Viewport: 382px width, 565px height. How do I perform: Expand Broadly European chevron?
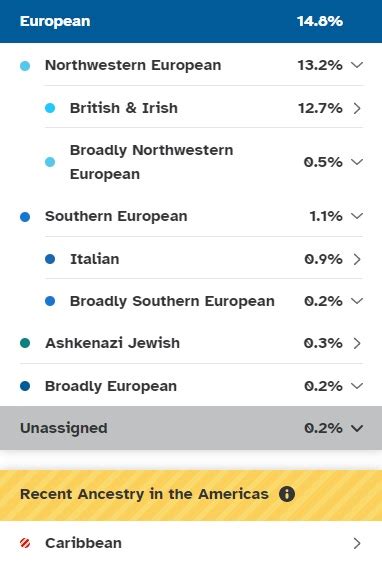pyautogui.click(x=357, y=386)
